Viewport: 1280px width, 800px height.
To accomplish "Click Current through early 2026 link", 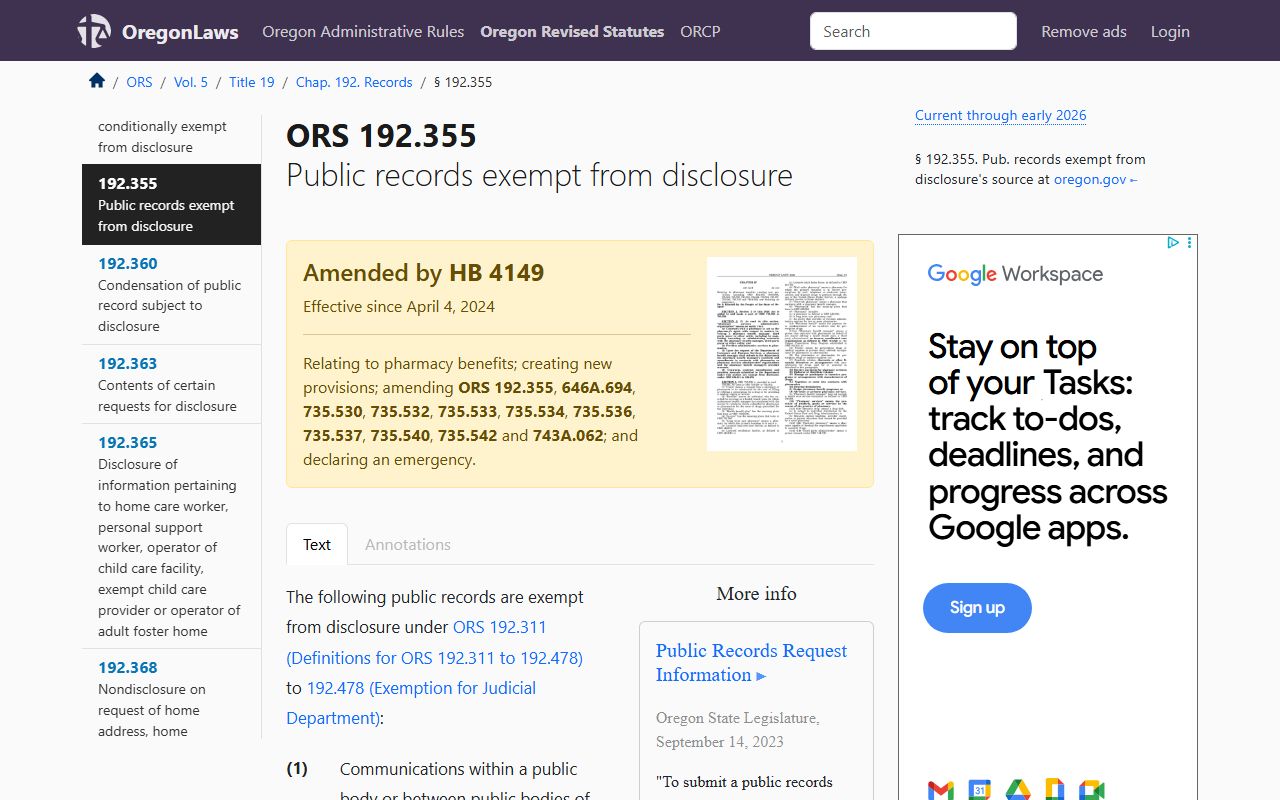I will (1000, 115).
